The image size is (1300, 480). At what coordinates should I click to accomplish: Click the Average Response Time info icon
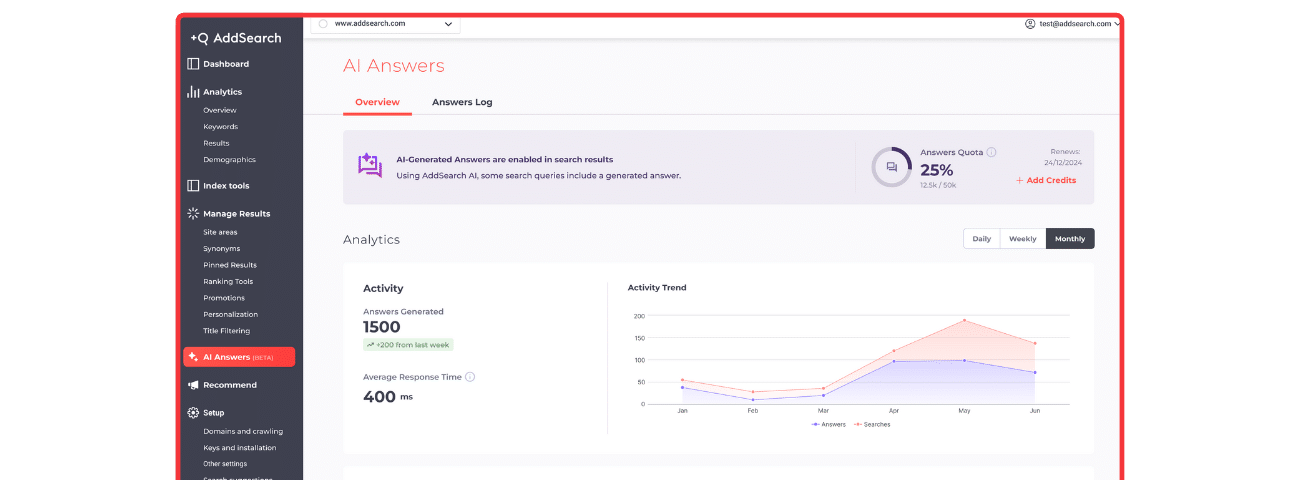tap(470, 377)
